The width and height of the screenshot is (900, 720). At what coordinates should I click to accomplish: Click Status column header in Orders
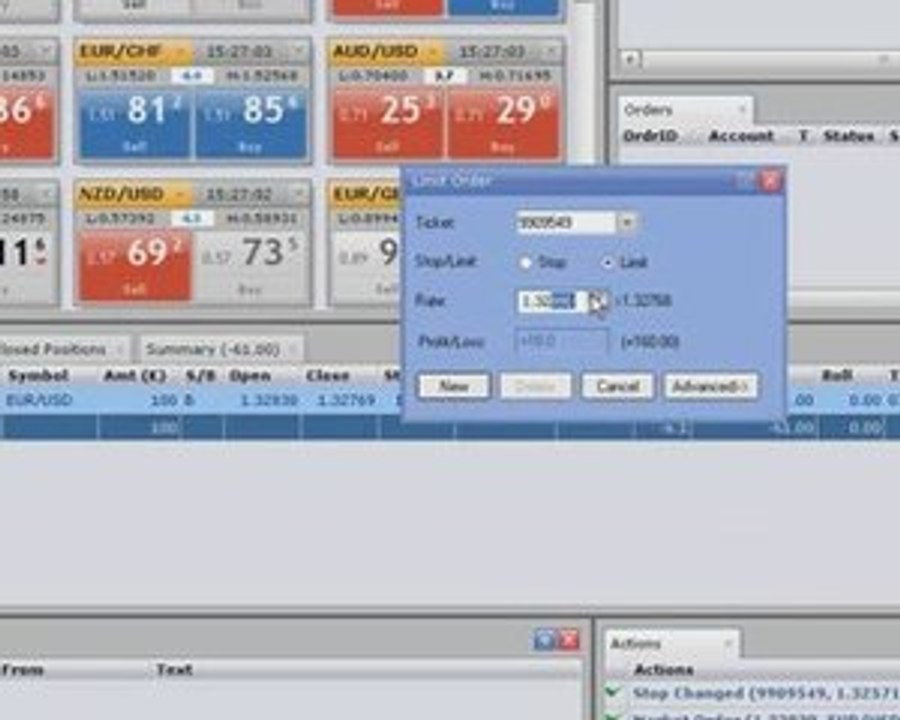tap(848, 136)
